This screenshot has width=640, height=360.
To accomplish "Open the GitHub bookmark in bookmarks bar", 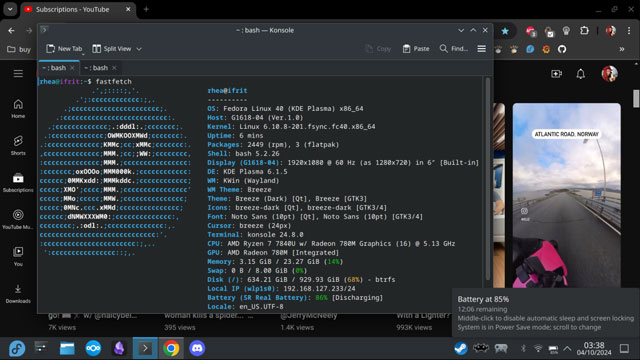I will [562, 49].
